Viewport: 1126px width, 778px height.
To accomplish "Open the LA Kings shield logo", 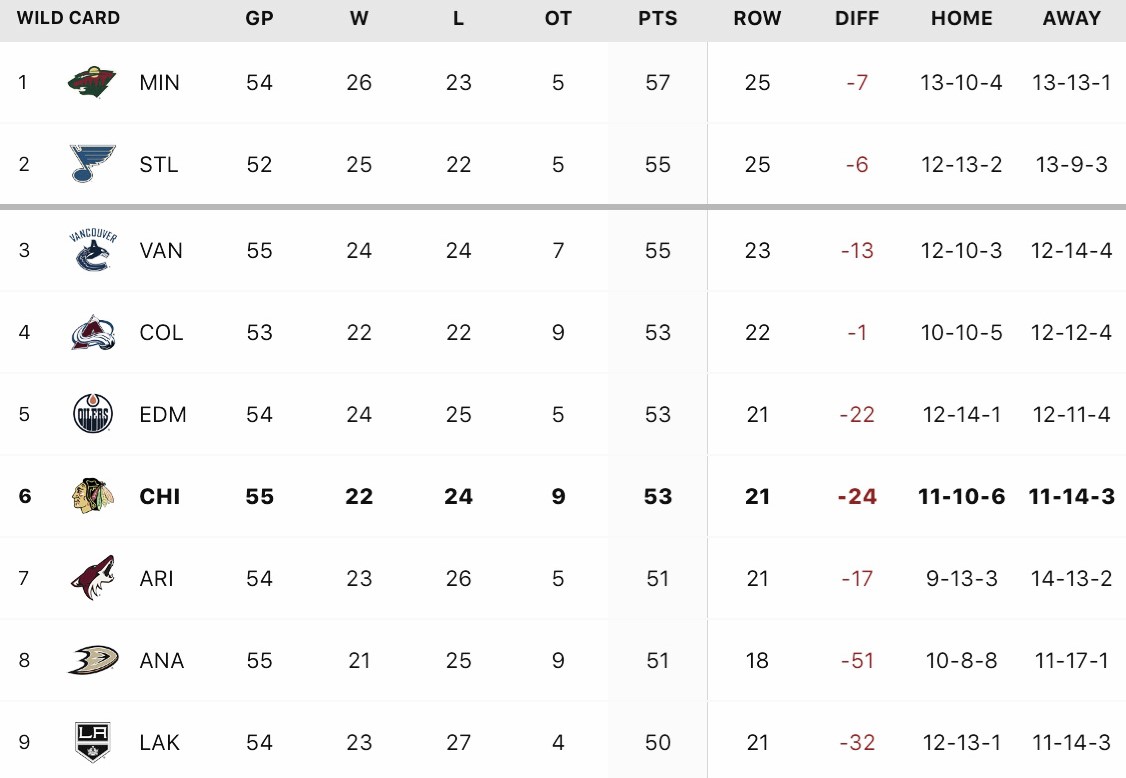I will [93, 741].
